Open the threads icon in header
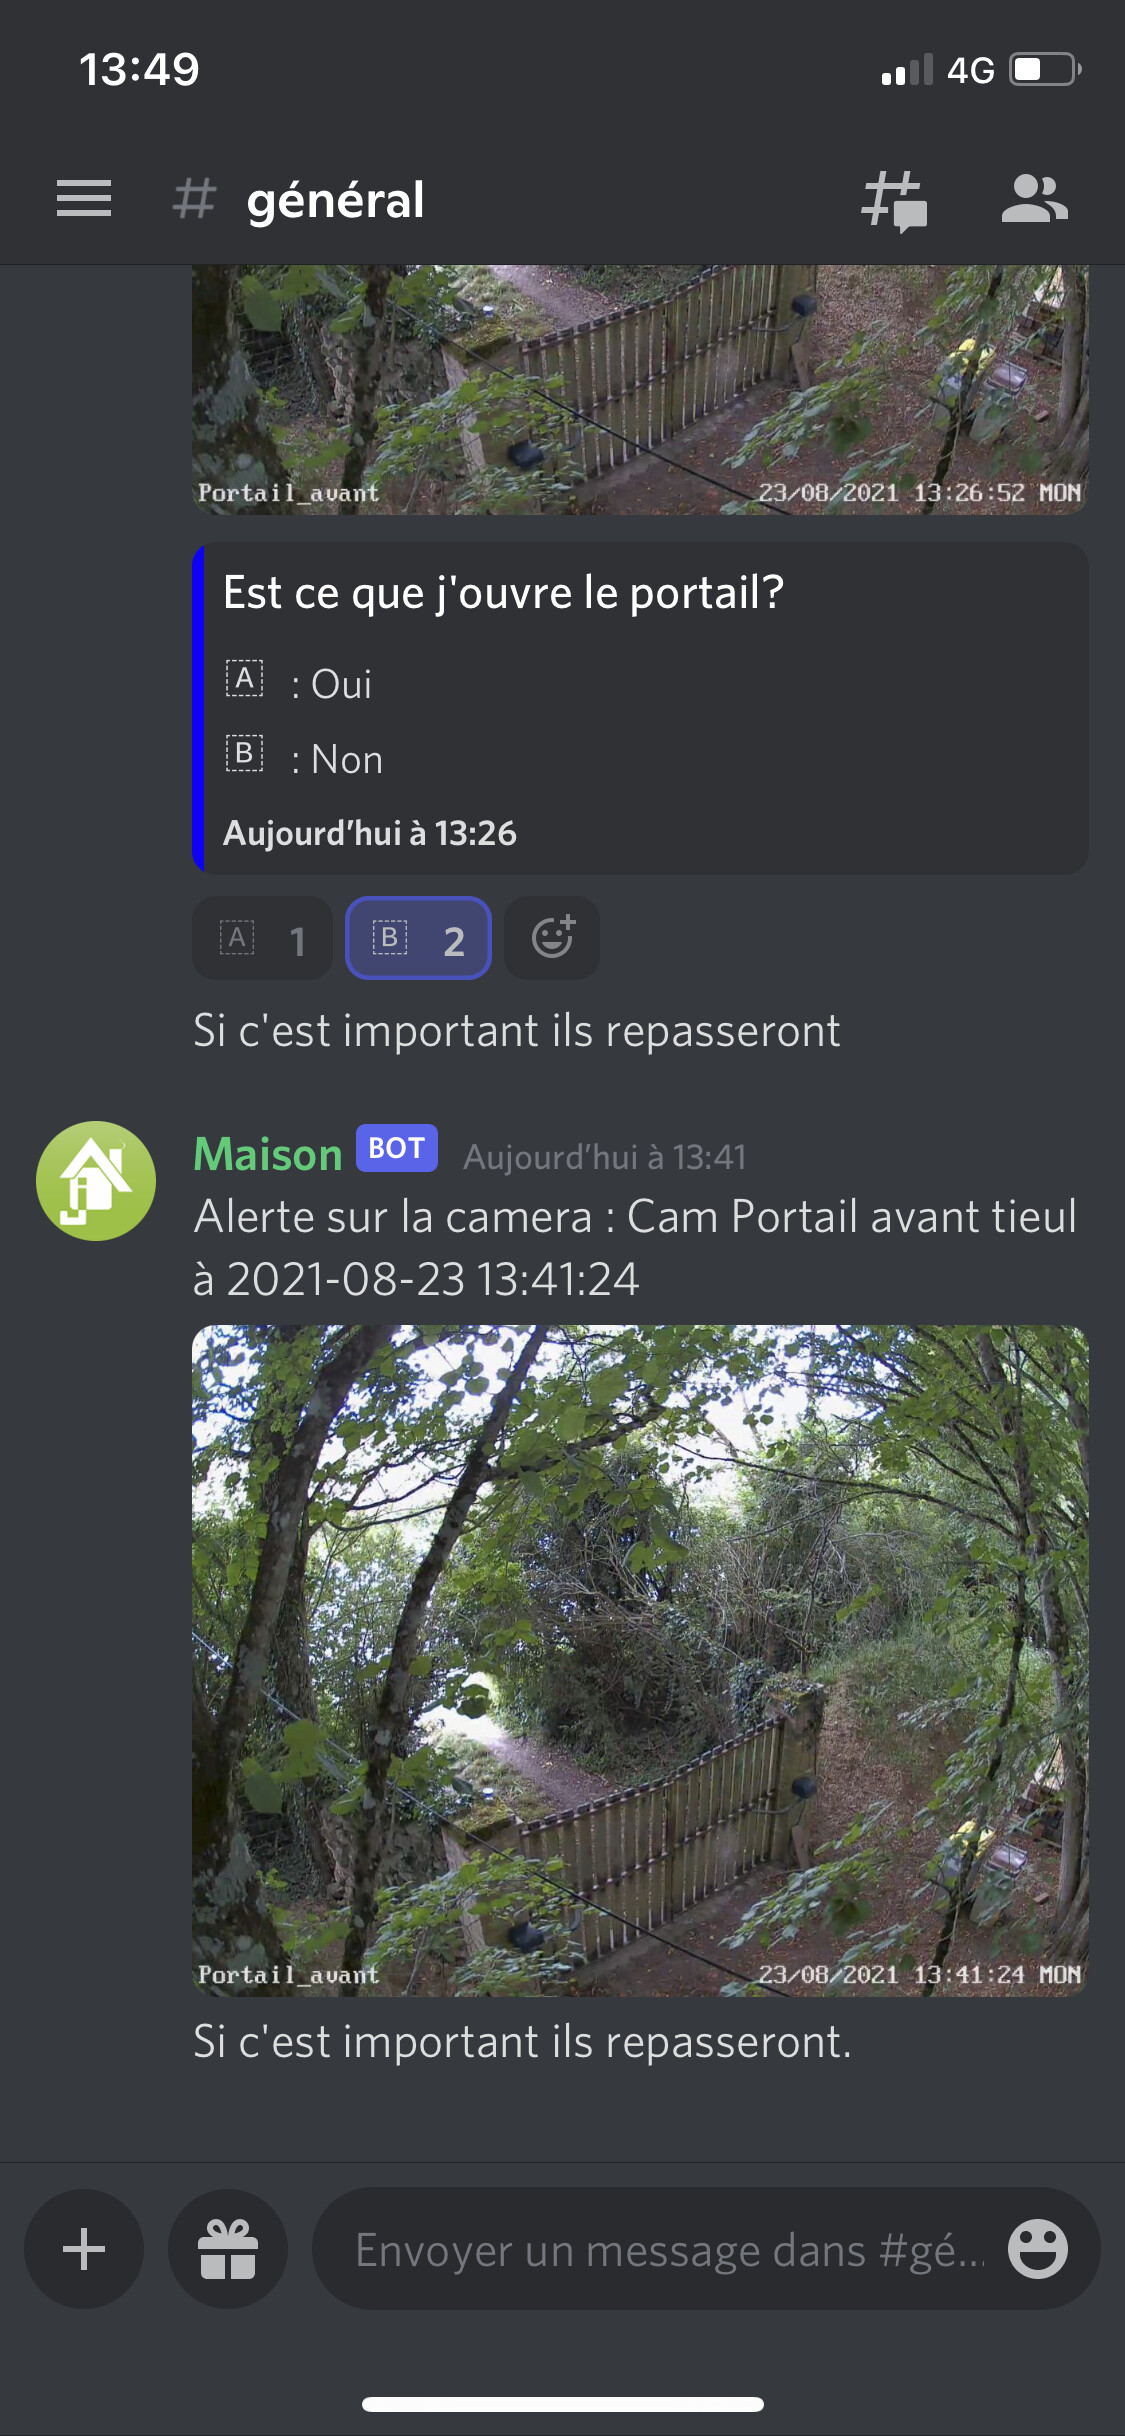This screenshot has height=2436, width=1125. click(x=894, y=200)
